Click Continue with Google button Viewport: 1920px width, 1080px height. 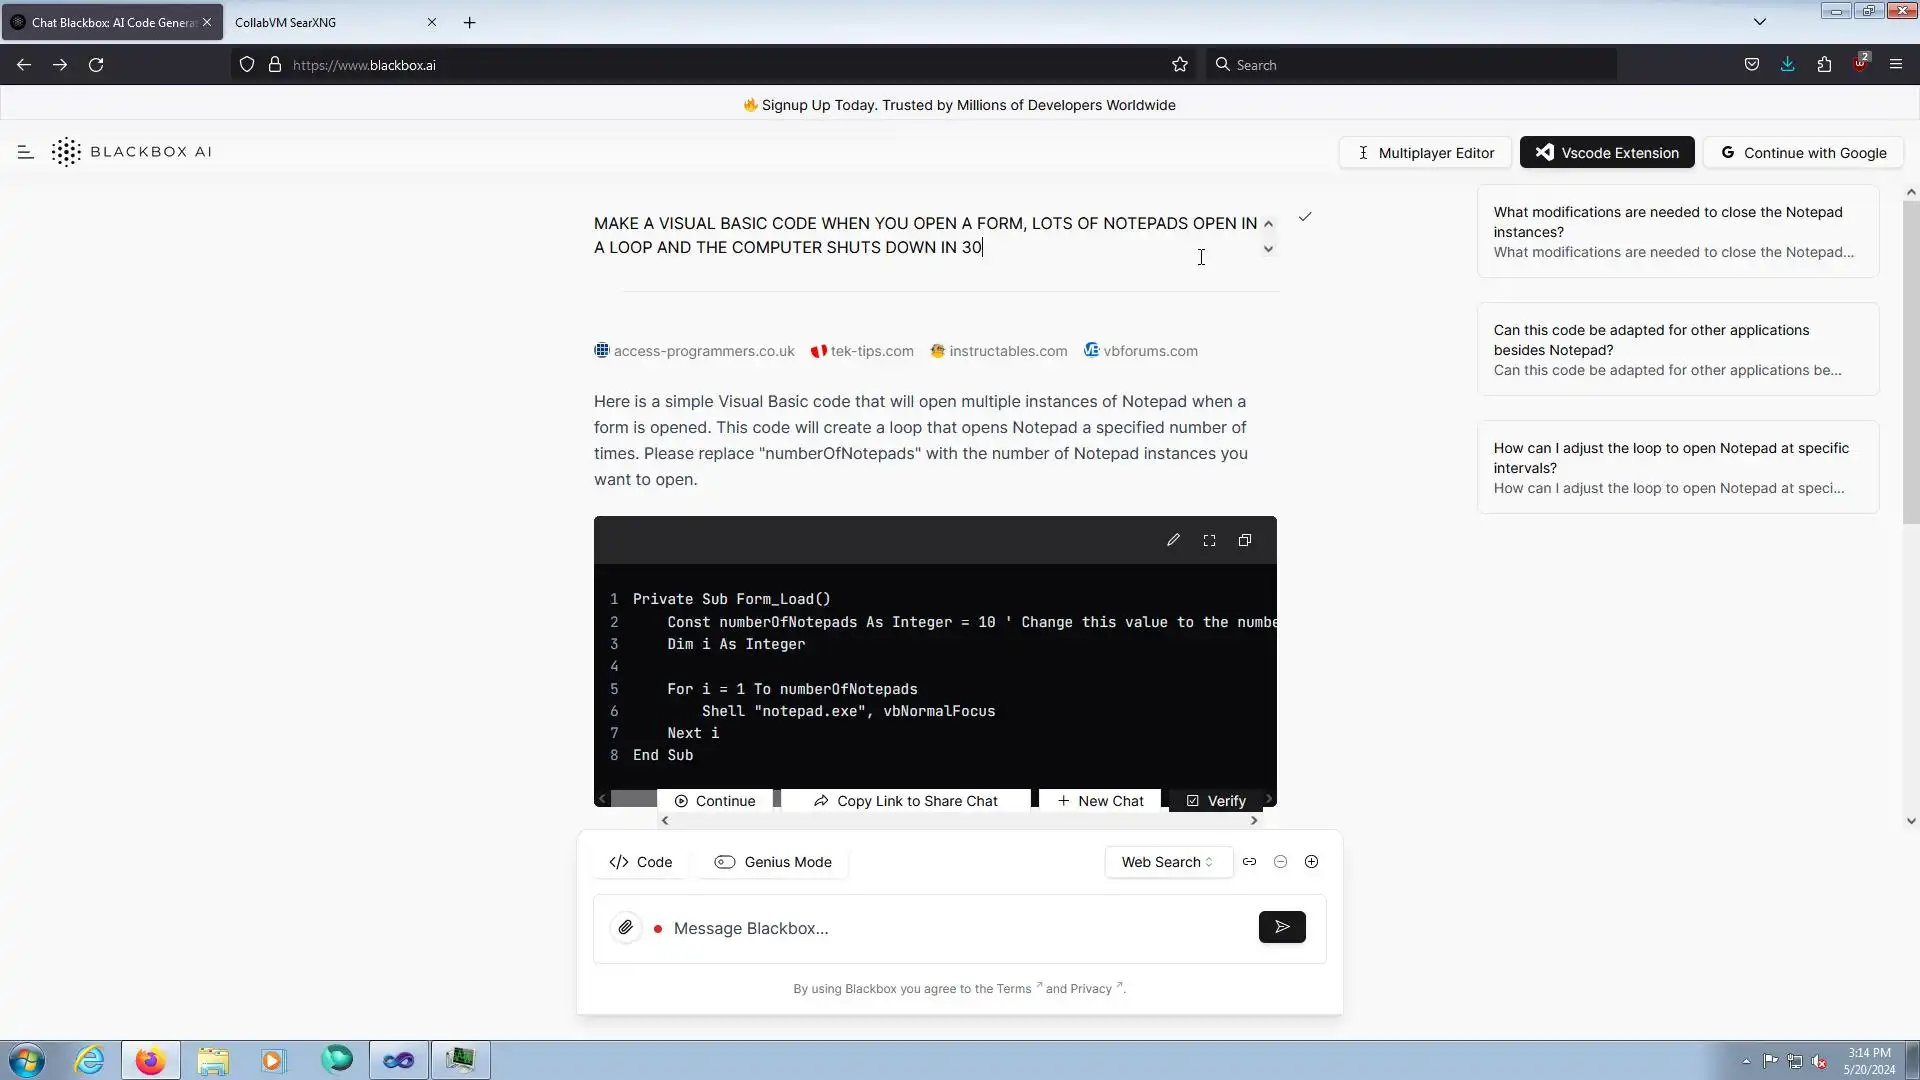click(1803, 153)
